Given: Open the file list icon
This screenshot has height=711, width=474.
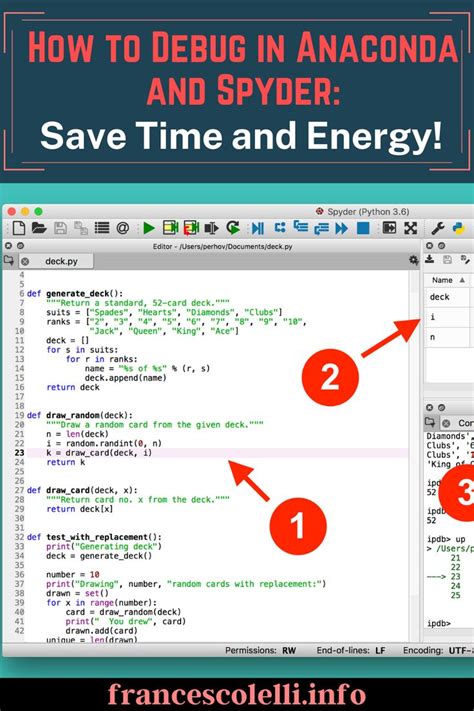Looking at the screenshot, I should point(102,228).
